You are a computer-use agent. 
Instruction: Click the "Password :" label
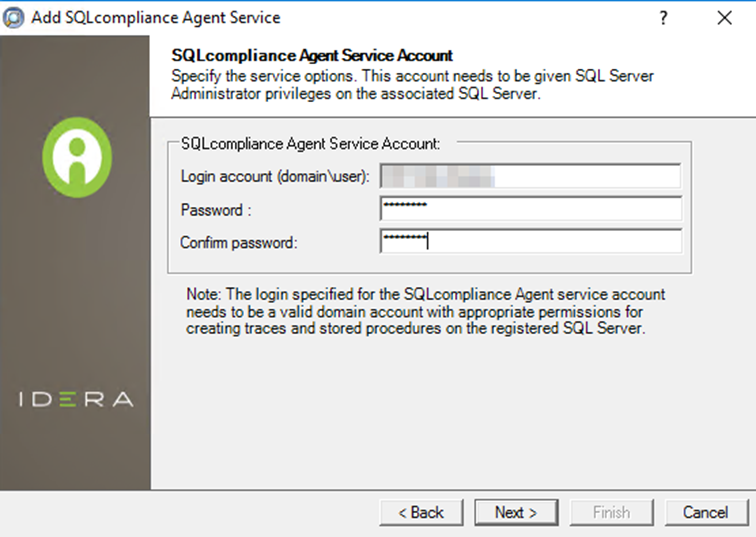tap(212, 210)
